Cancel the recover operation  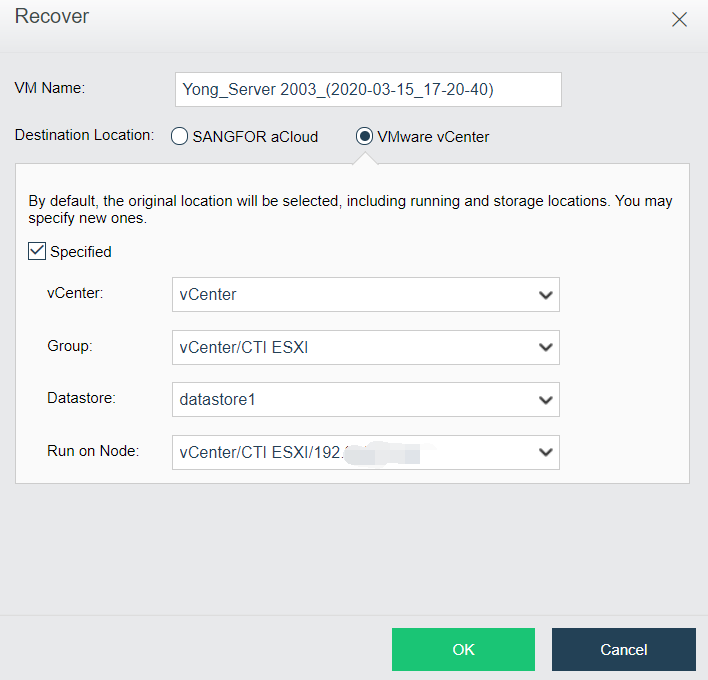coord(624,649)
